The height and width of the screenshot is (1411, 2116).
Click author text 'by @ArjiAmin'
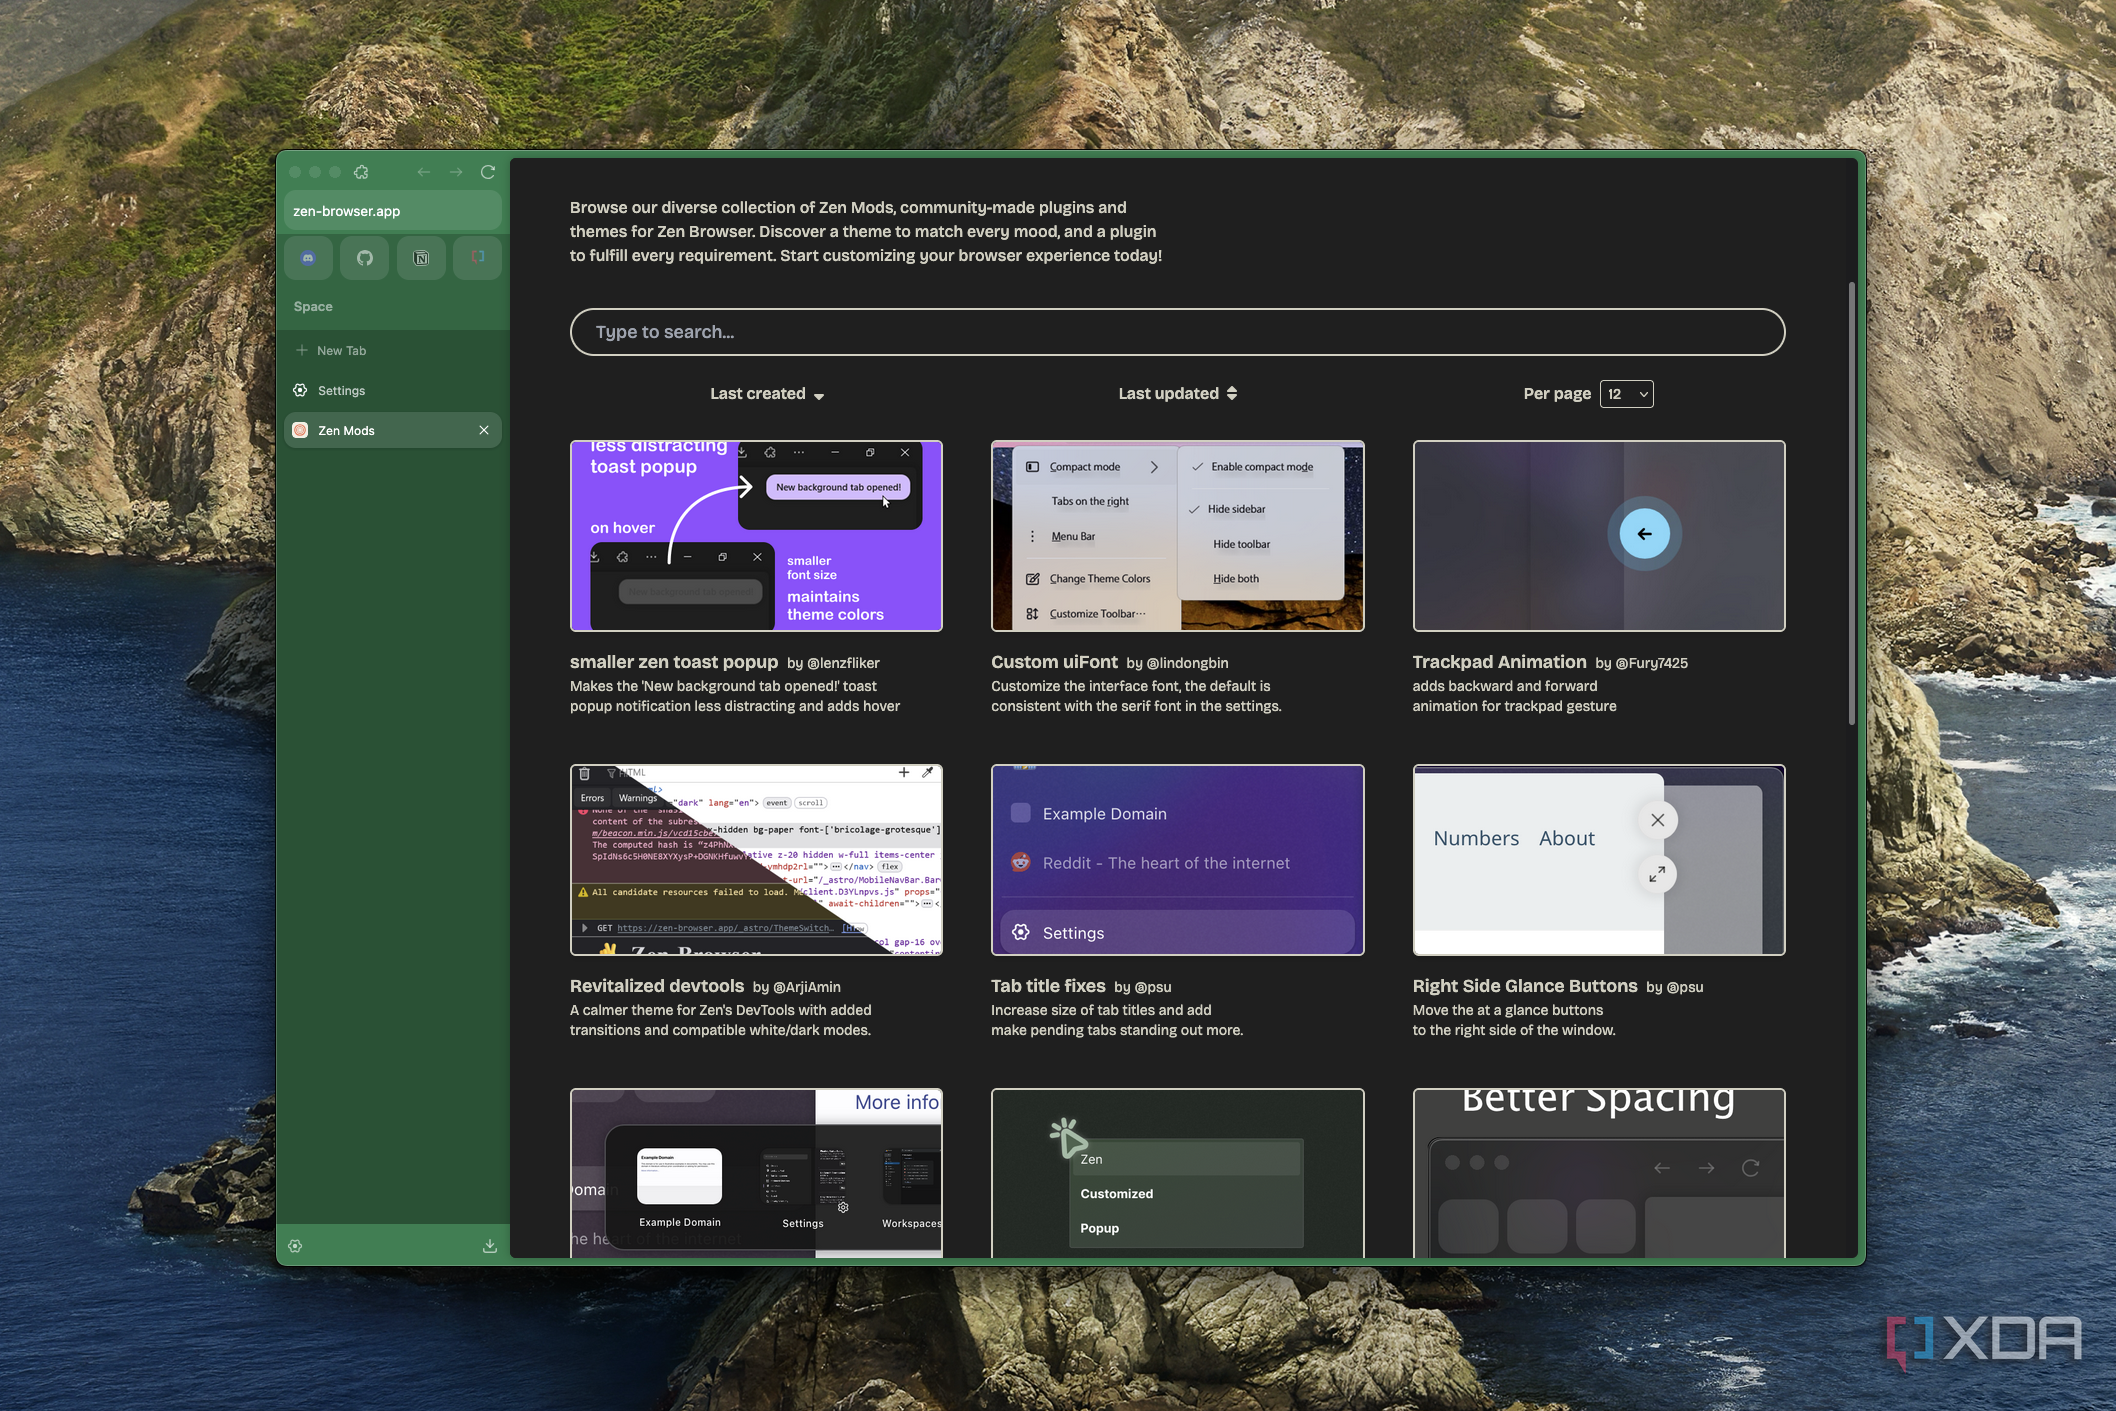coord(797,987)
